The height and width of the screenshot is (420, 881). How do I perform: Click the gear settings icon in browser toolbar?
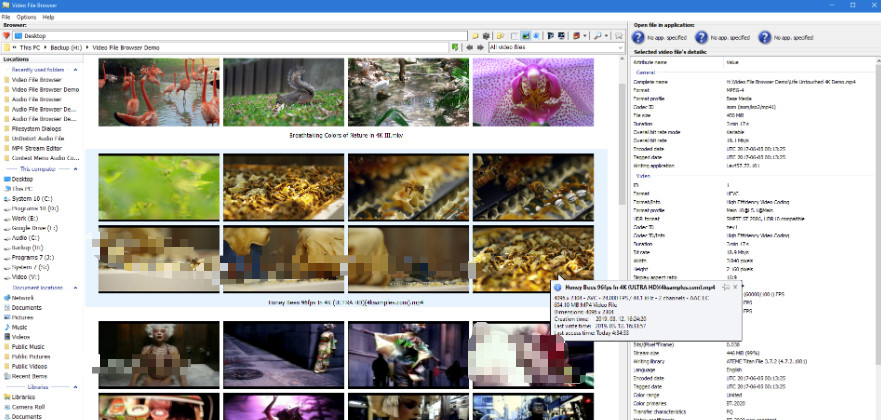click(487, 36)
